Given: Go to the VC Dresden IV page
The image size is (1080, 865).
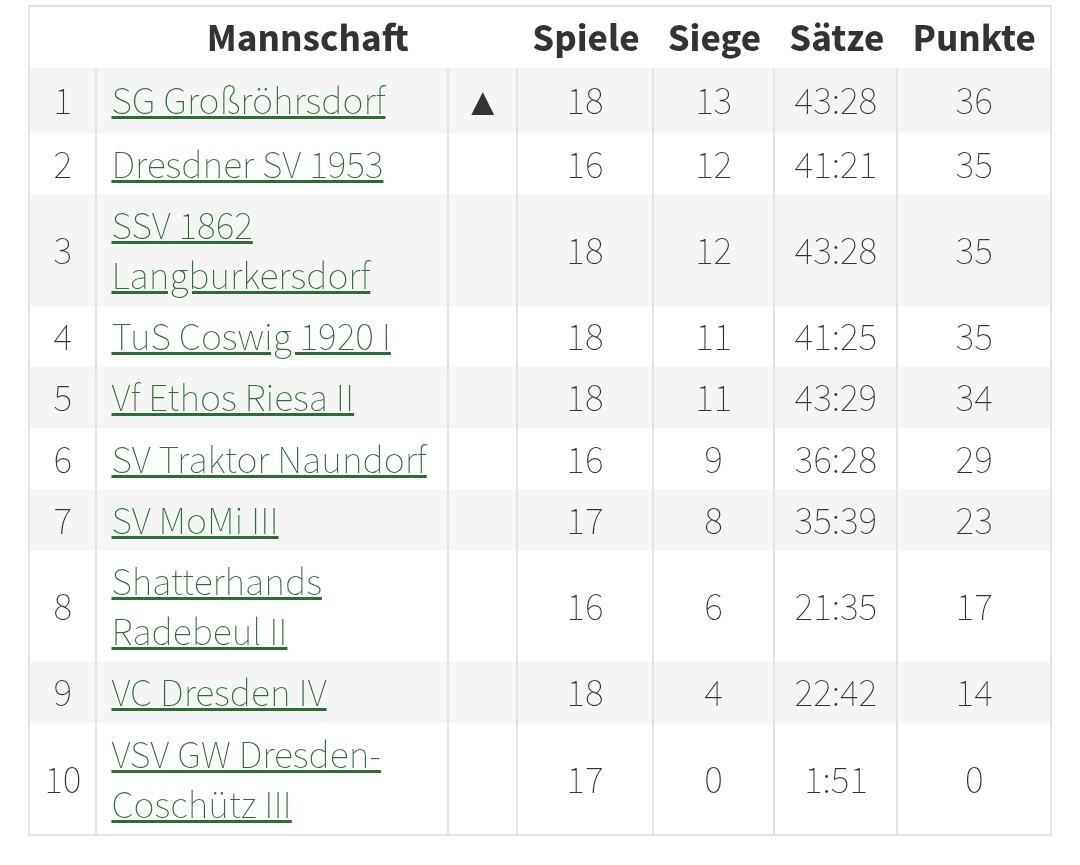Looking at the screenshot, I should pyautogui.click(x=219, y=694).
